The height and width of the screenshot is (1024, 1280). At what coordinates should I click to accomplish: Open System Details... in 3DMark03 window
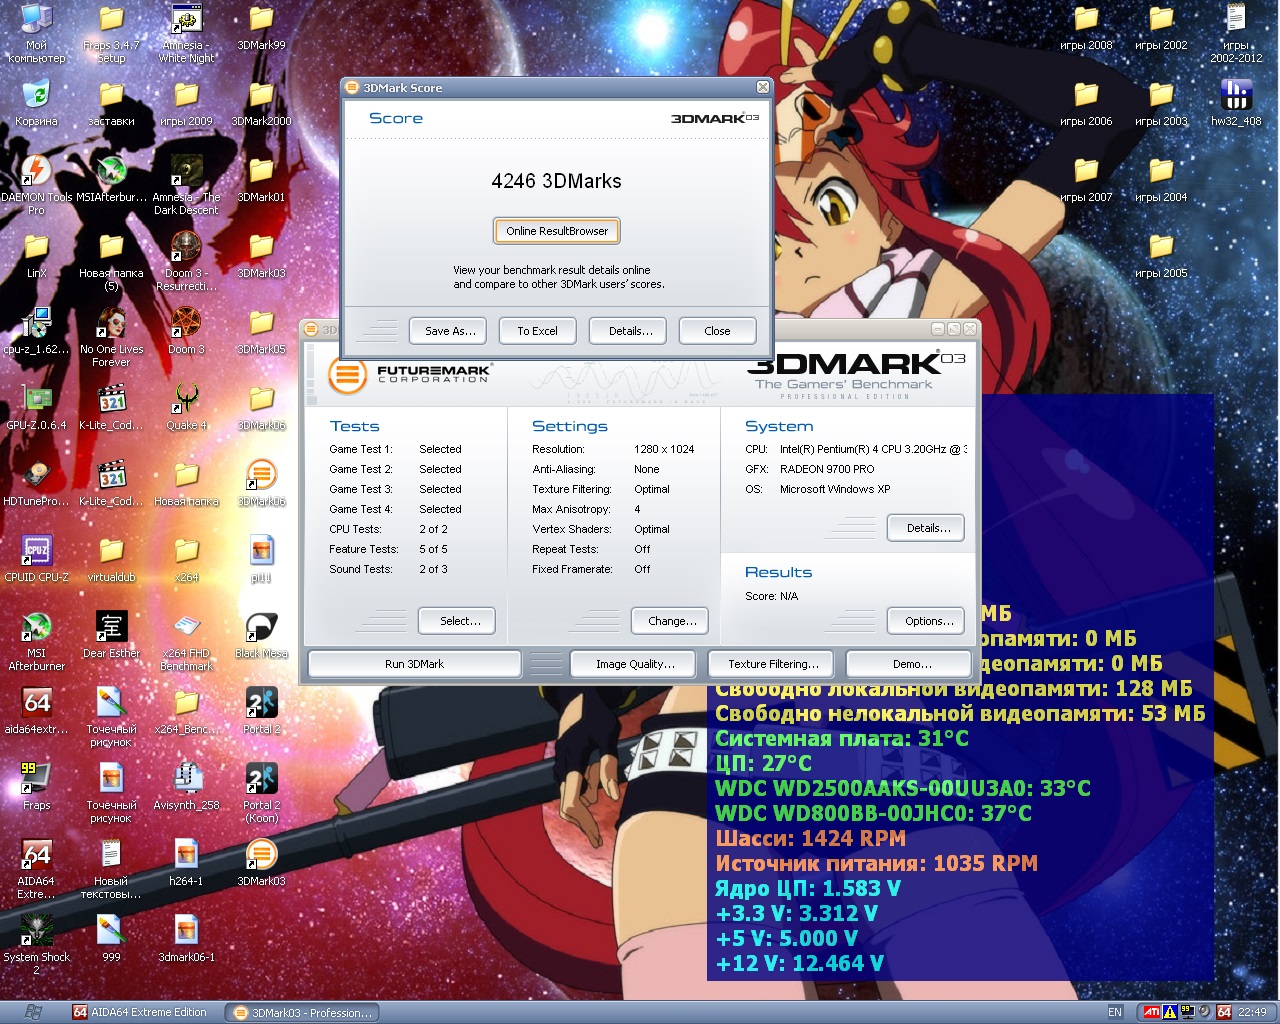pos(928,528)
